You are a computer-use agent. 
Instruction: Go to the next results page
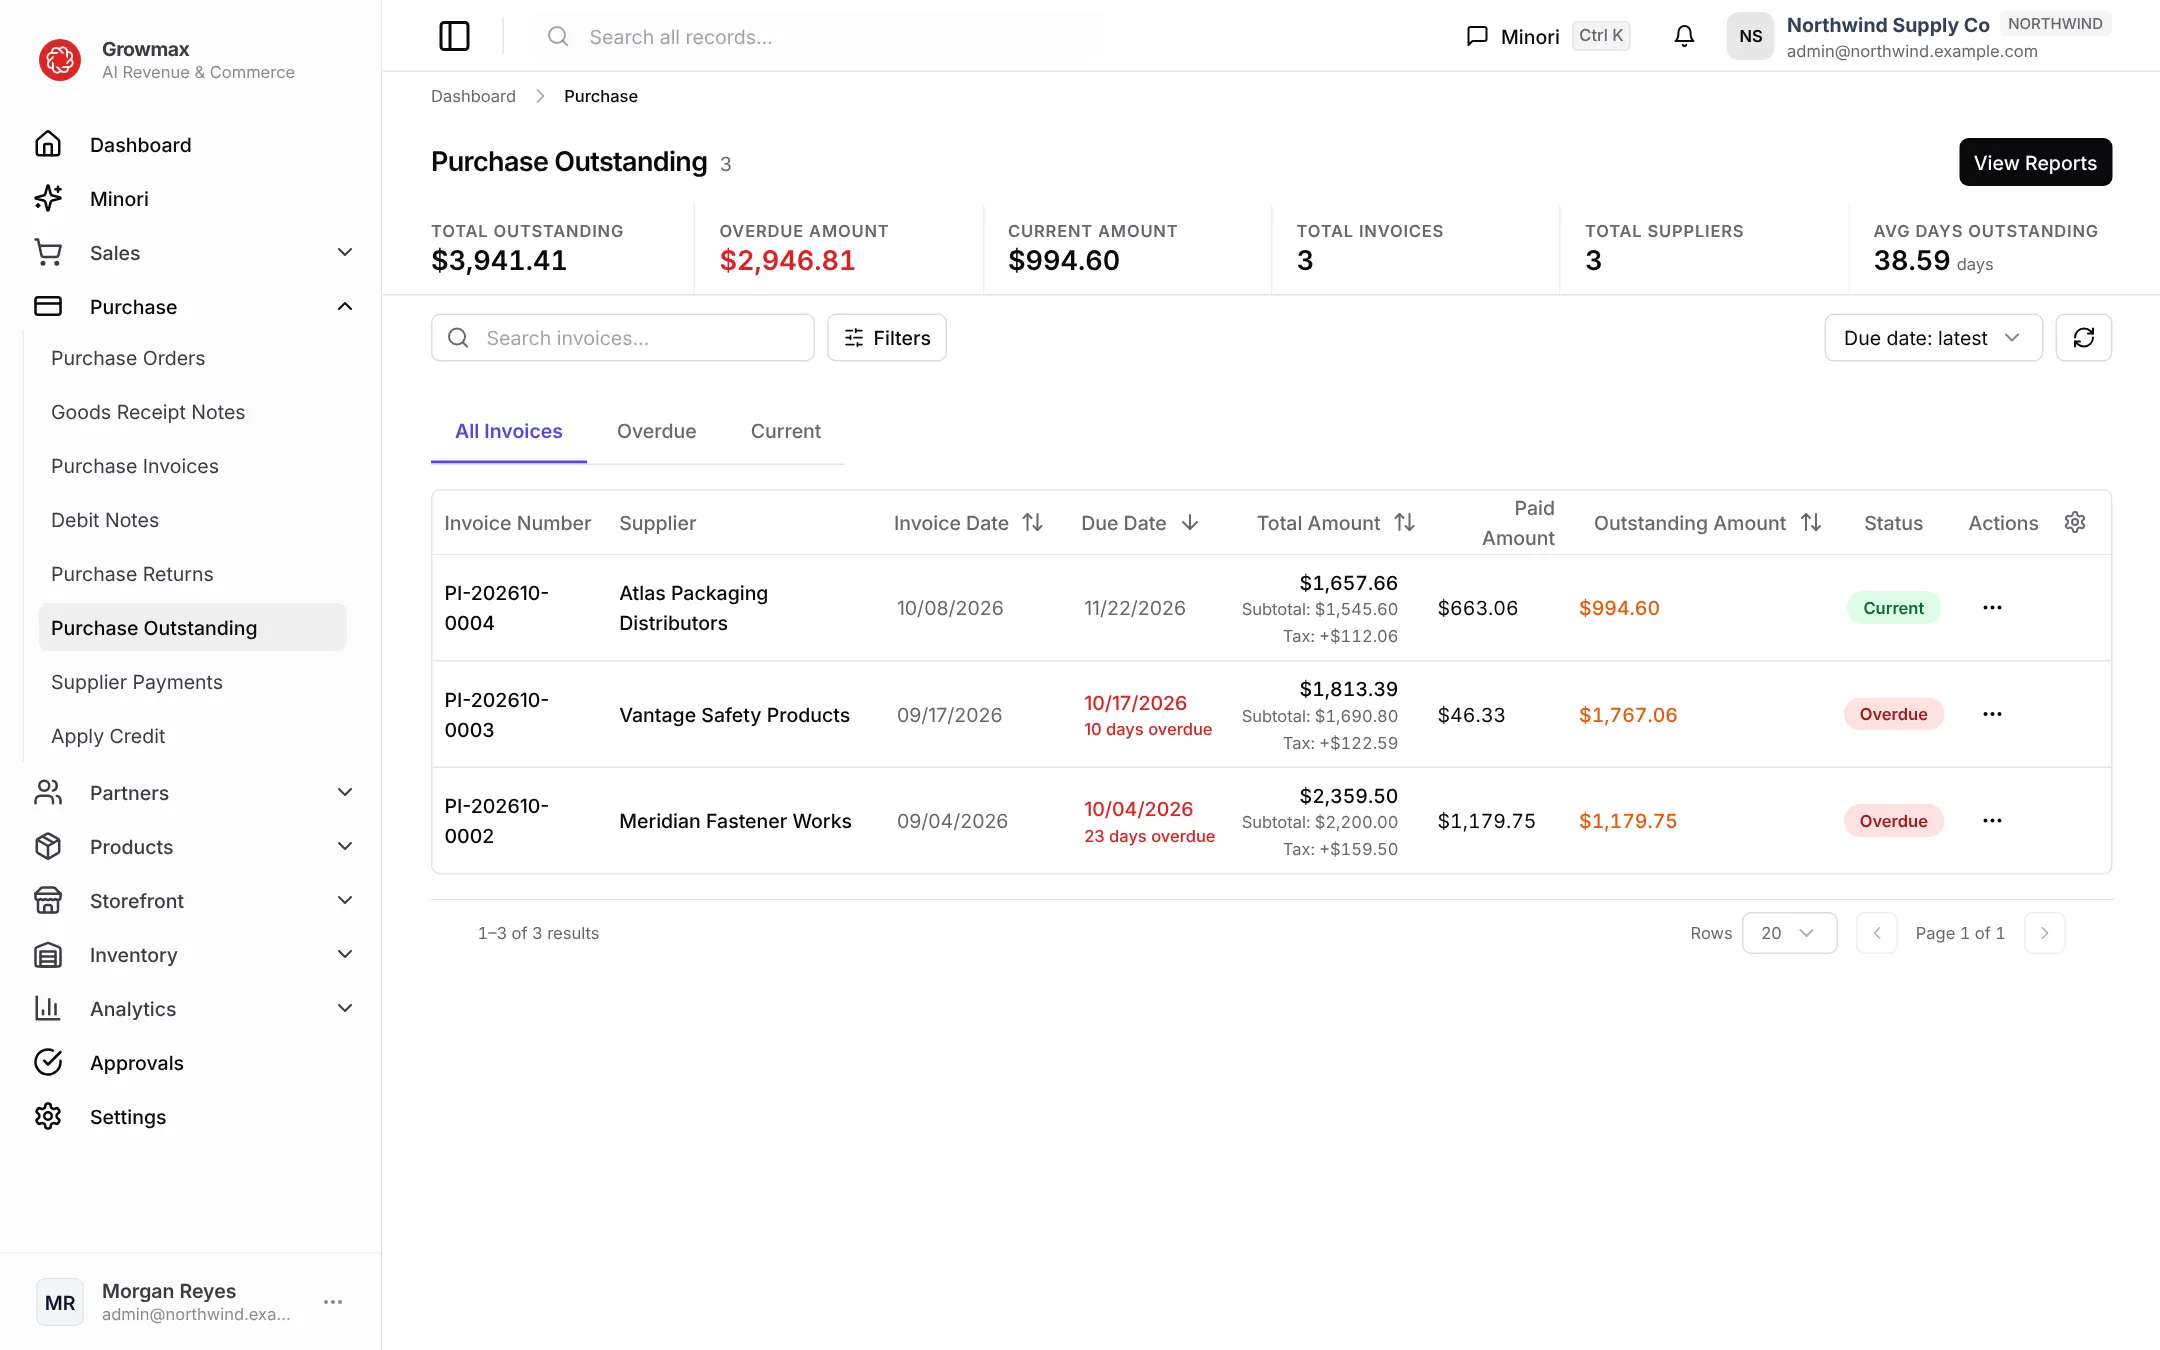(2044, 933)
